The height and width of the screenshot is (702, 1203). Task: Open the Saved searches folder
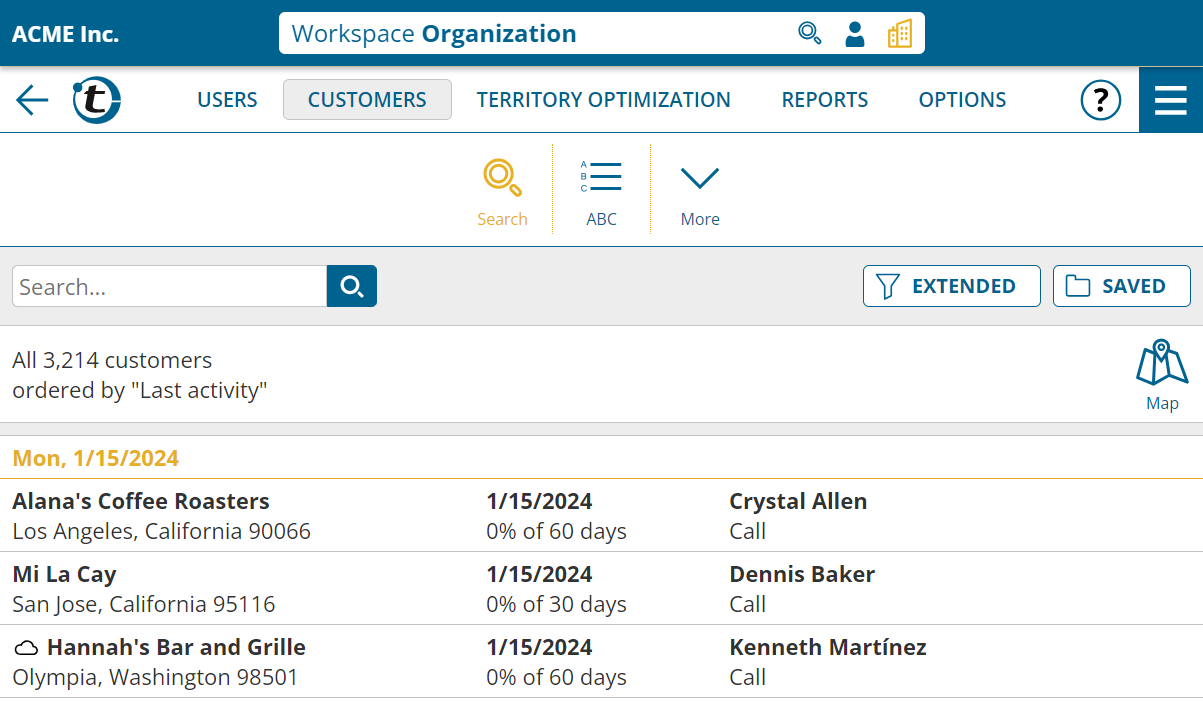point(1121,286)
